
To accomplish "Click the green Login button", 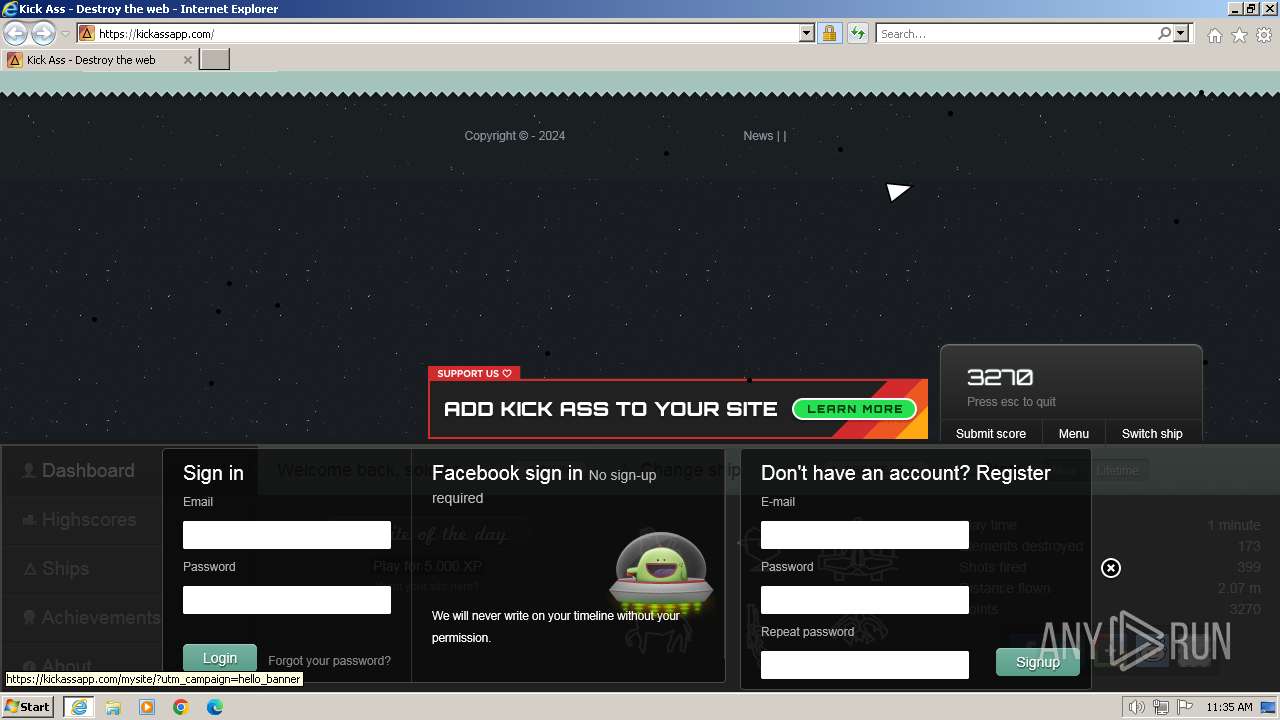I will [x=220, y=658].
